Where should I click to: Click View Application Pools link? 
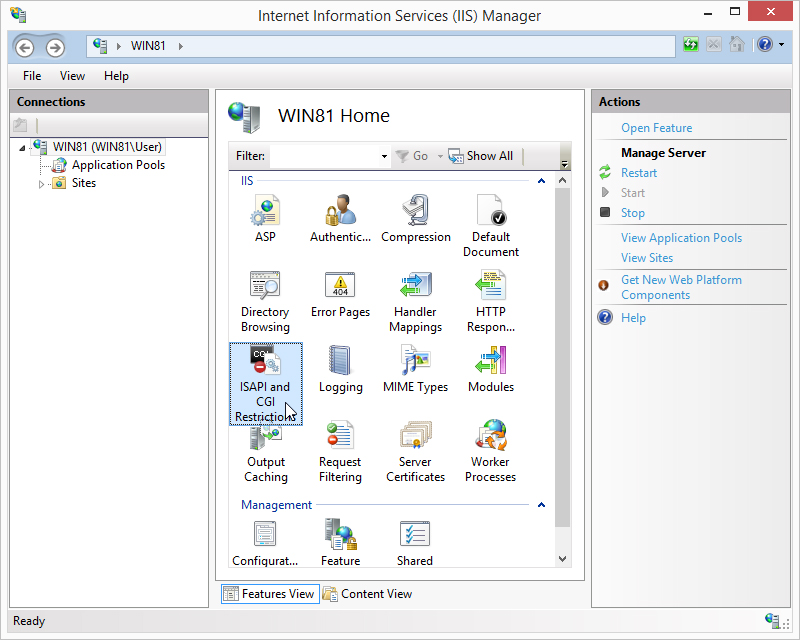point(681,238)
